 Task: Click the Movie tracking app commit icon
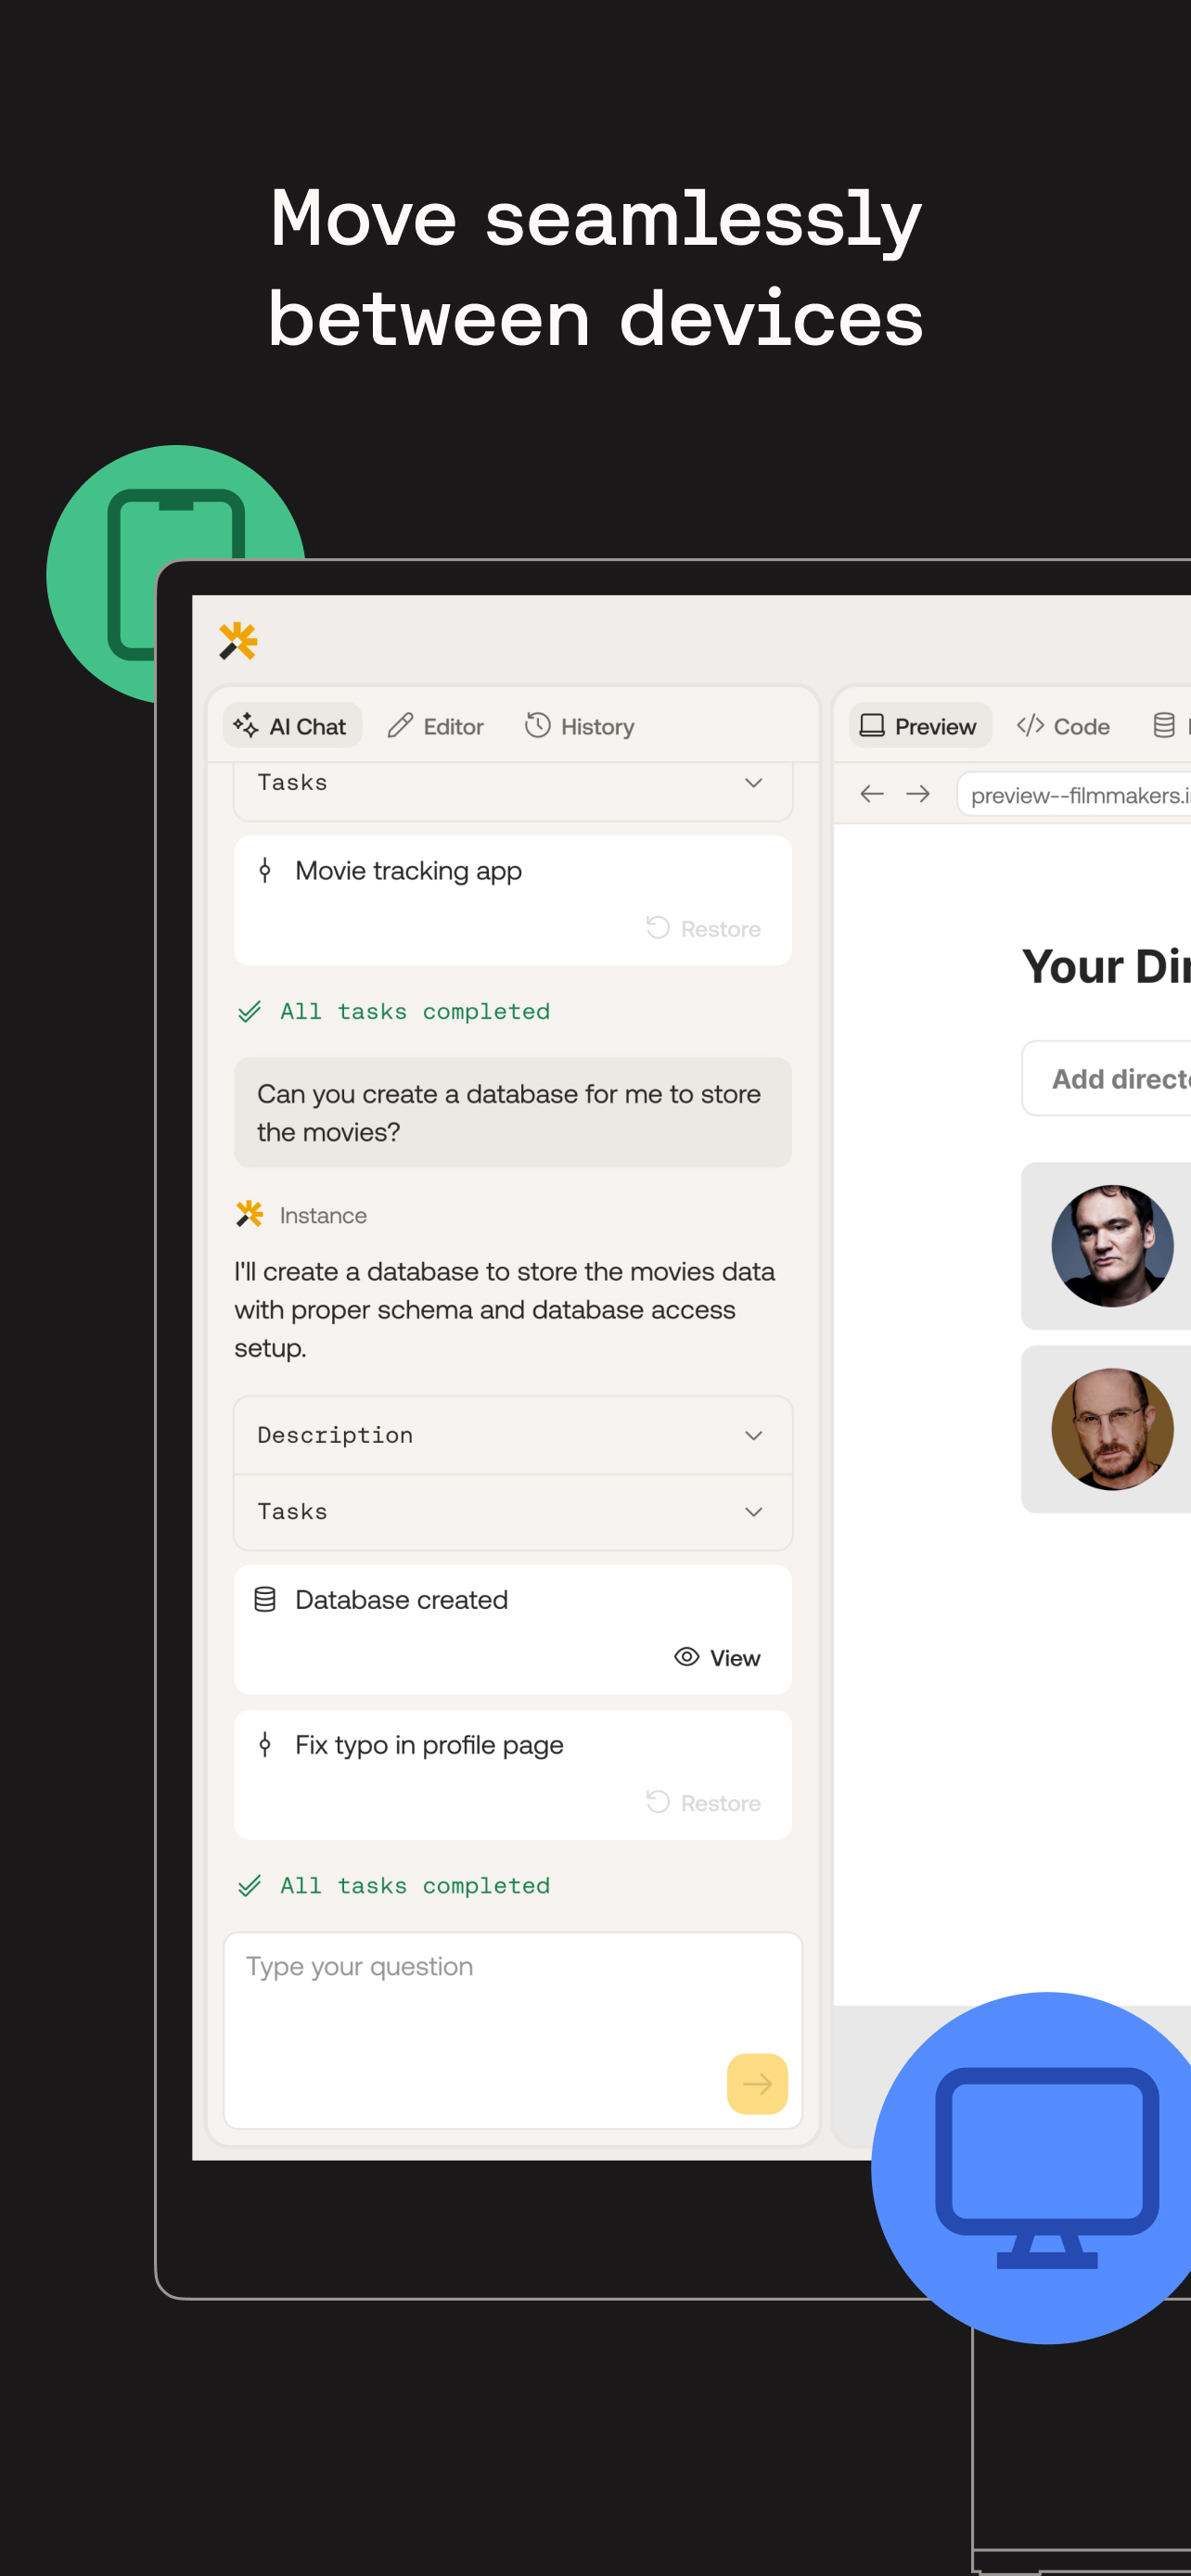(x=265, y=871)
